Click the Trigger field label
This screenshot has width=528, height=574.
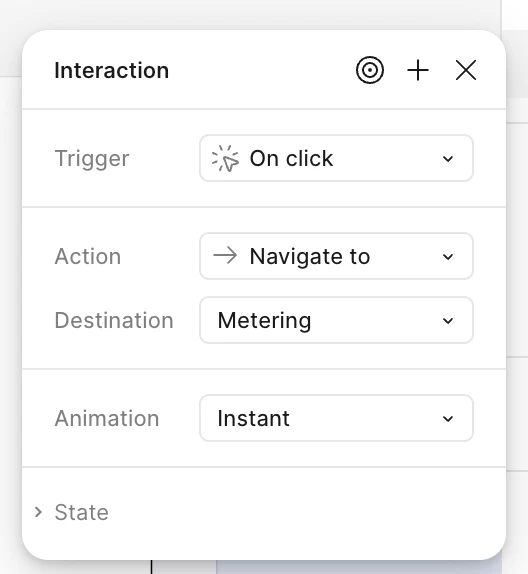pyautogui.click(x=92, y=159)
